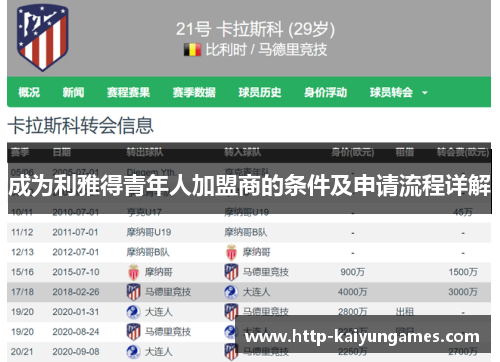This screenshot has width=500, height=362.
Task: Open the 身价浮动 tab
Action: [325, 92]
